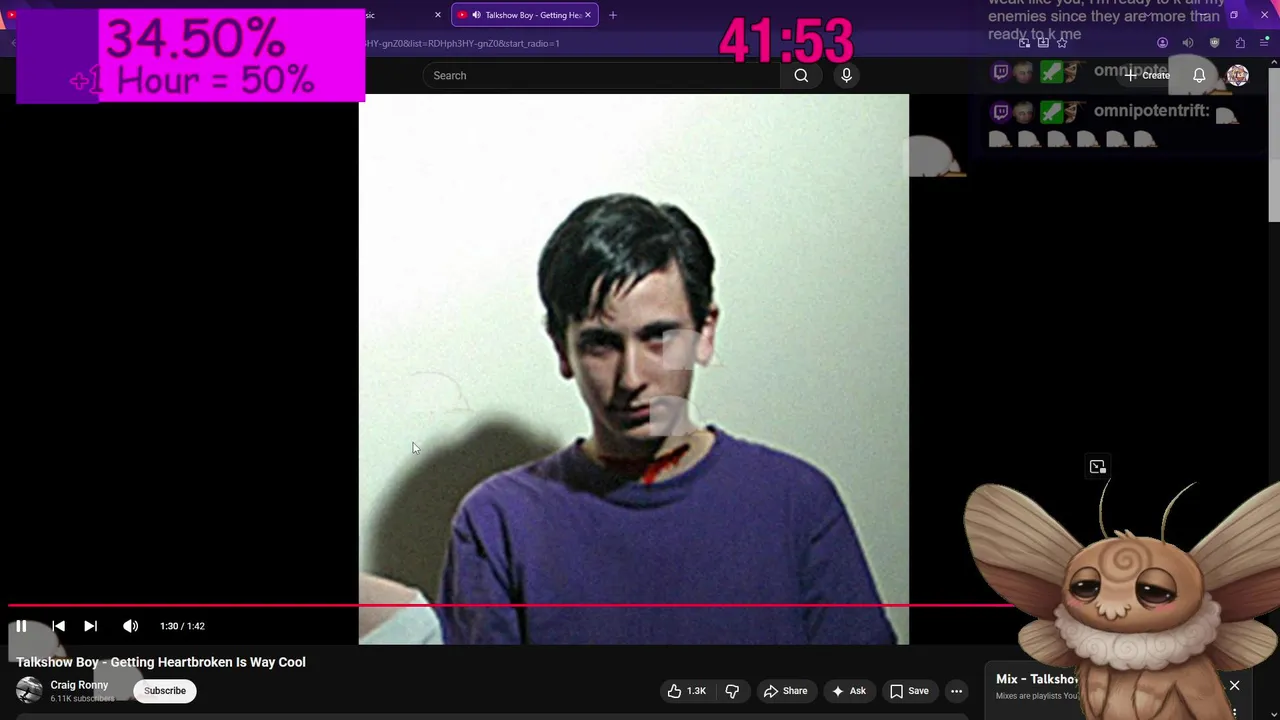Open browser profile account icon
Viewport: 1280px width, 720px height.
coord(1162,43)
